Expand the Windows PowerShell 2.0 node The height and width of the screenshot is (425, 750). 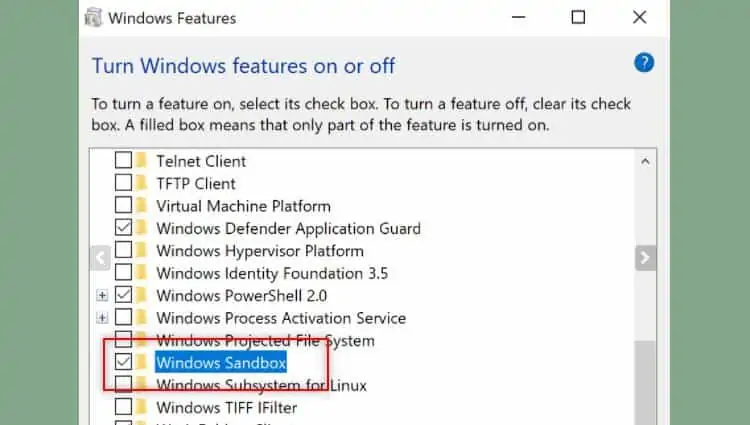(101, 296)
